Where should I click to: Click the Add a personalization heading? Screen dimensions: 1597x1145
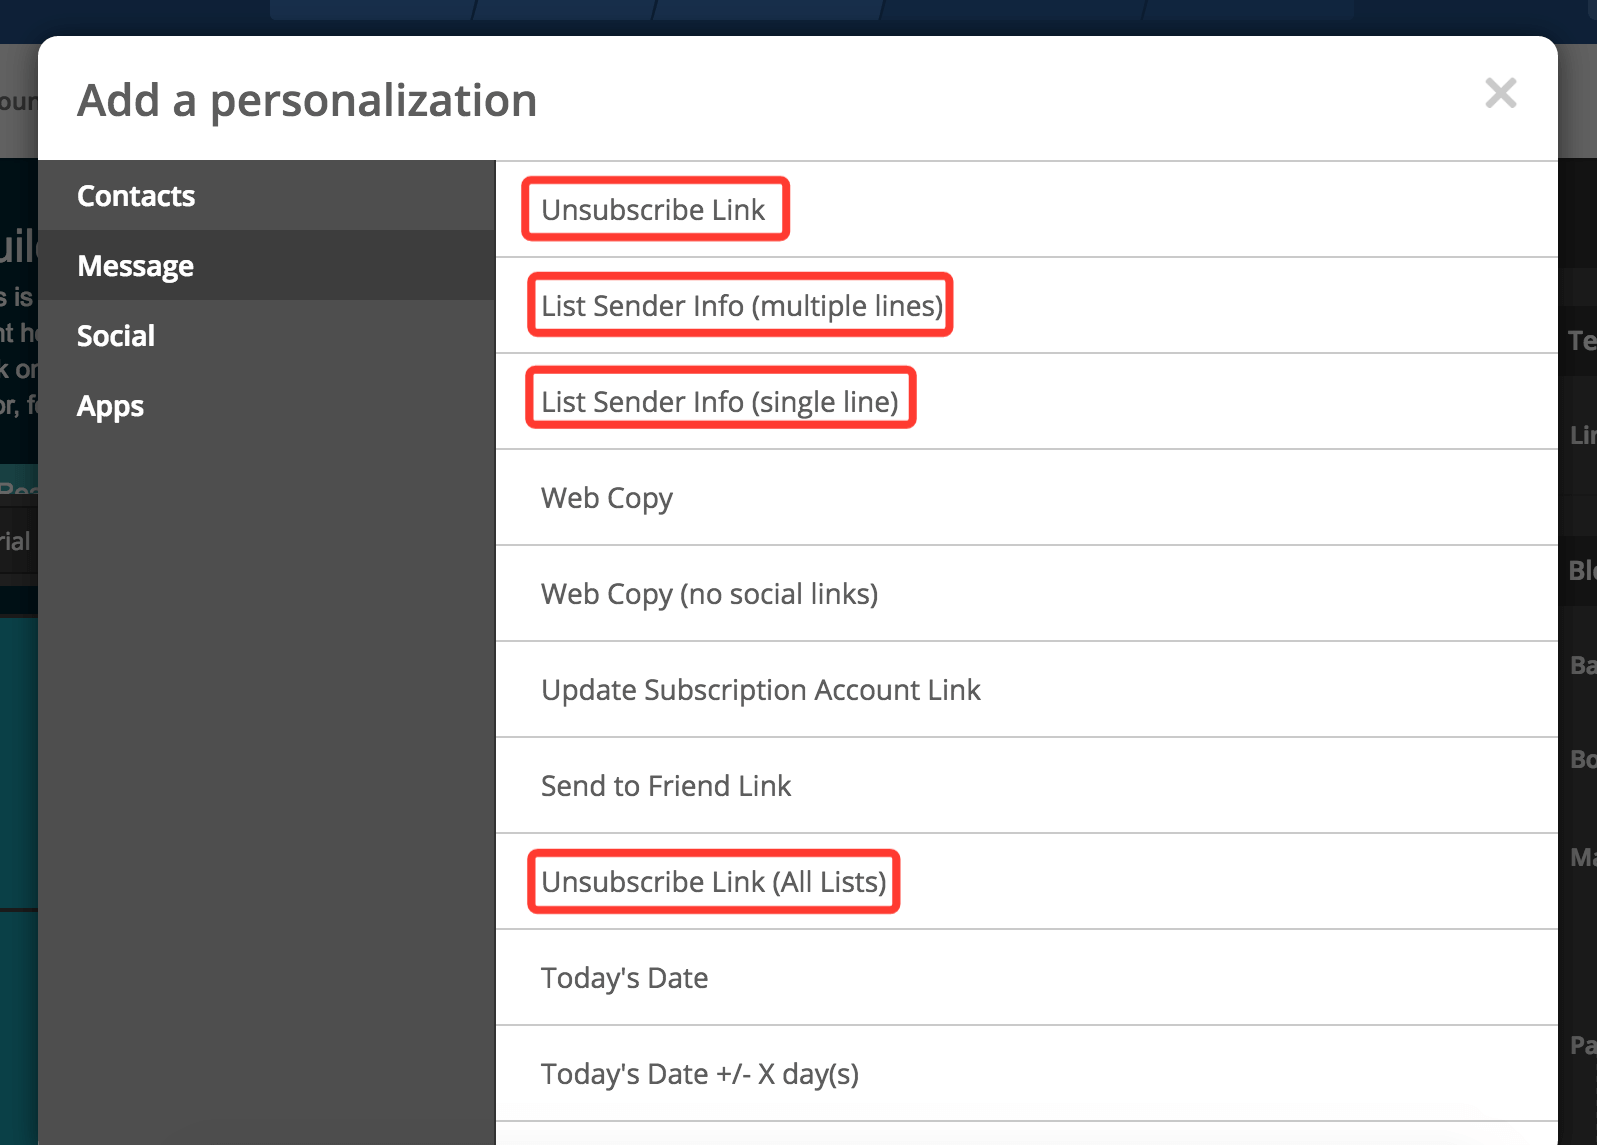click(x=307, y=100)
